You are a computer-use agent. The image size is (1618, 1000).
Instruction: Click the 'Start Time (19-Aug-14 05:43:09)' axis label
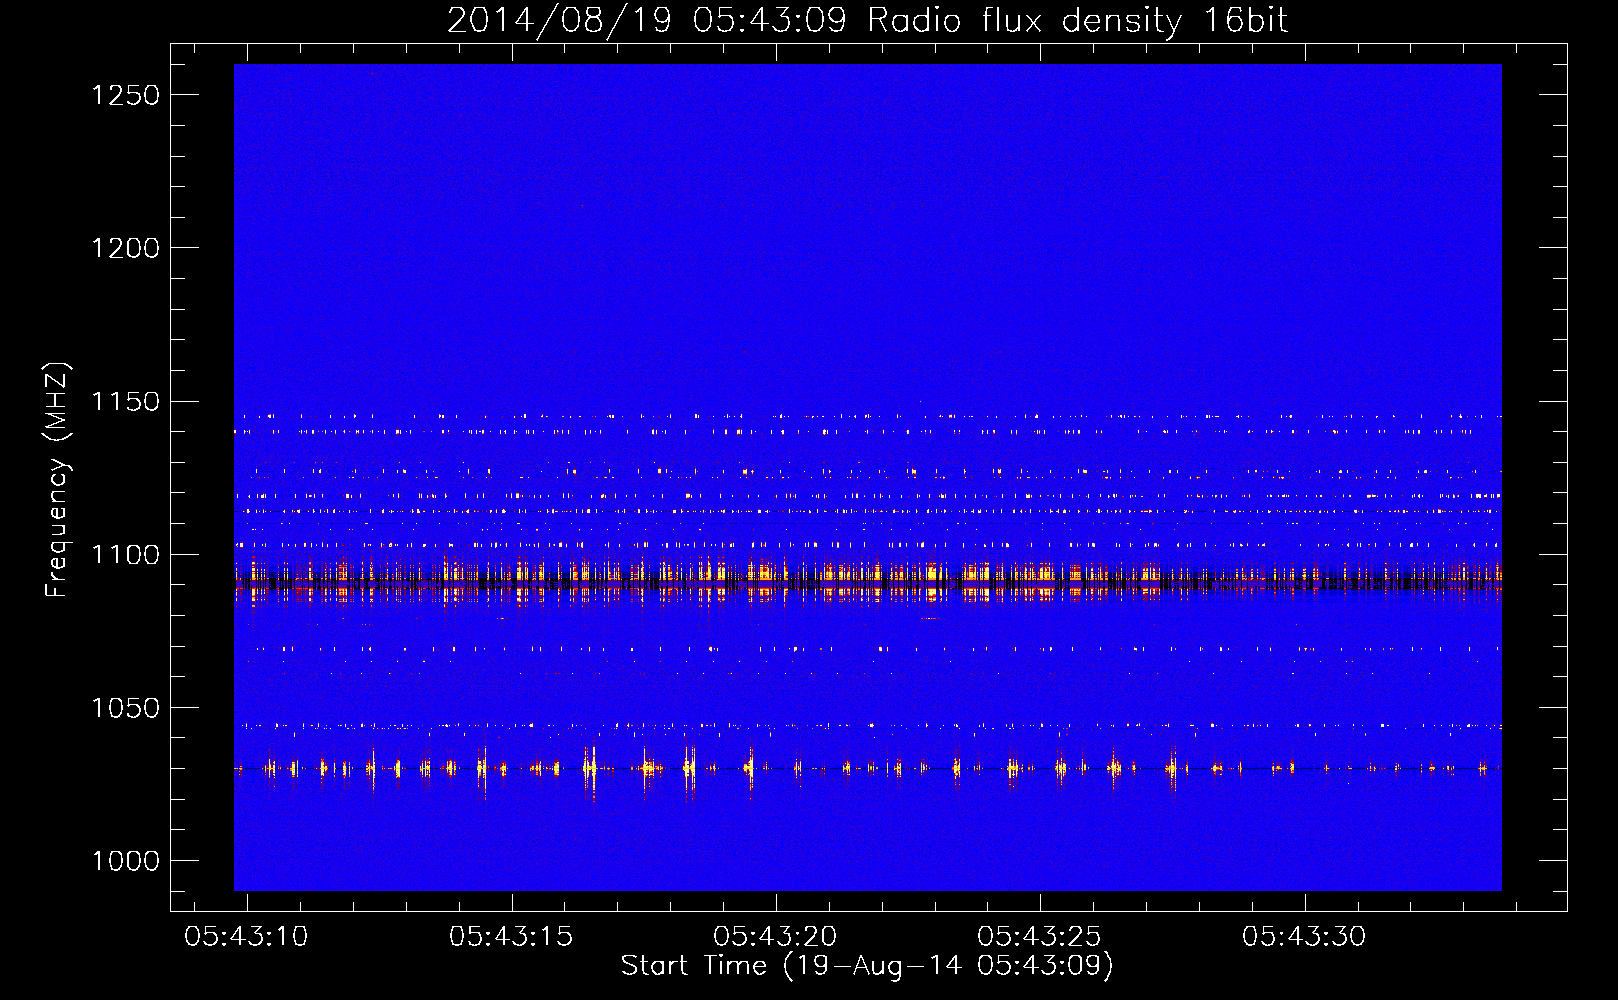click(867, 966)
